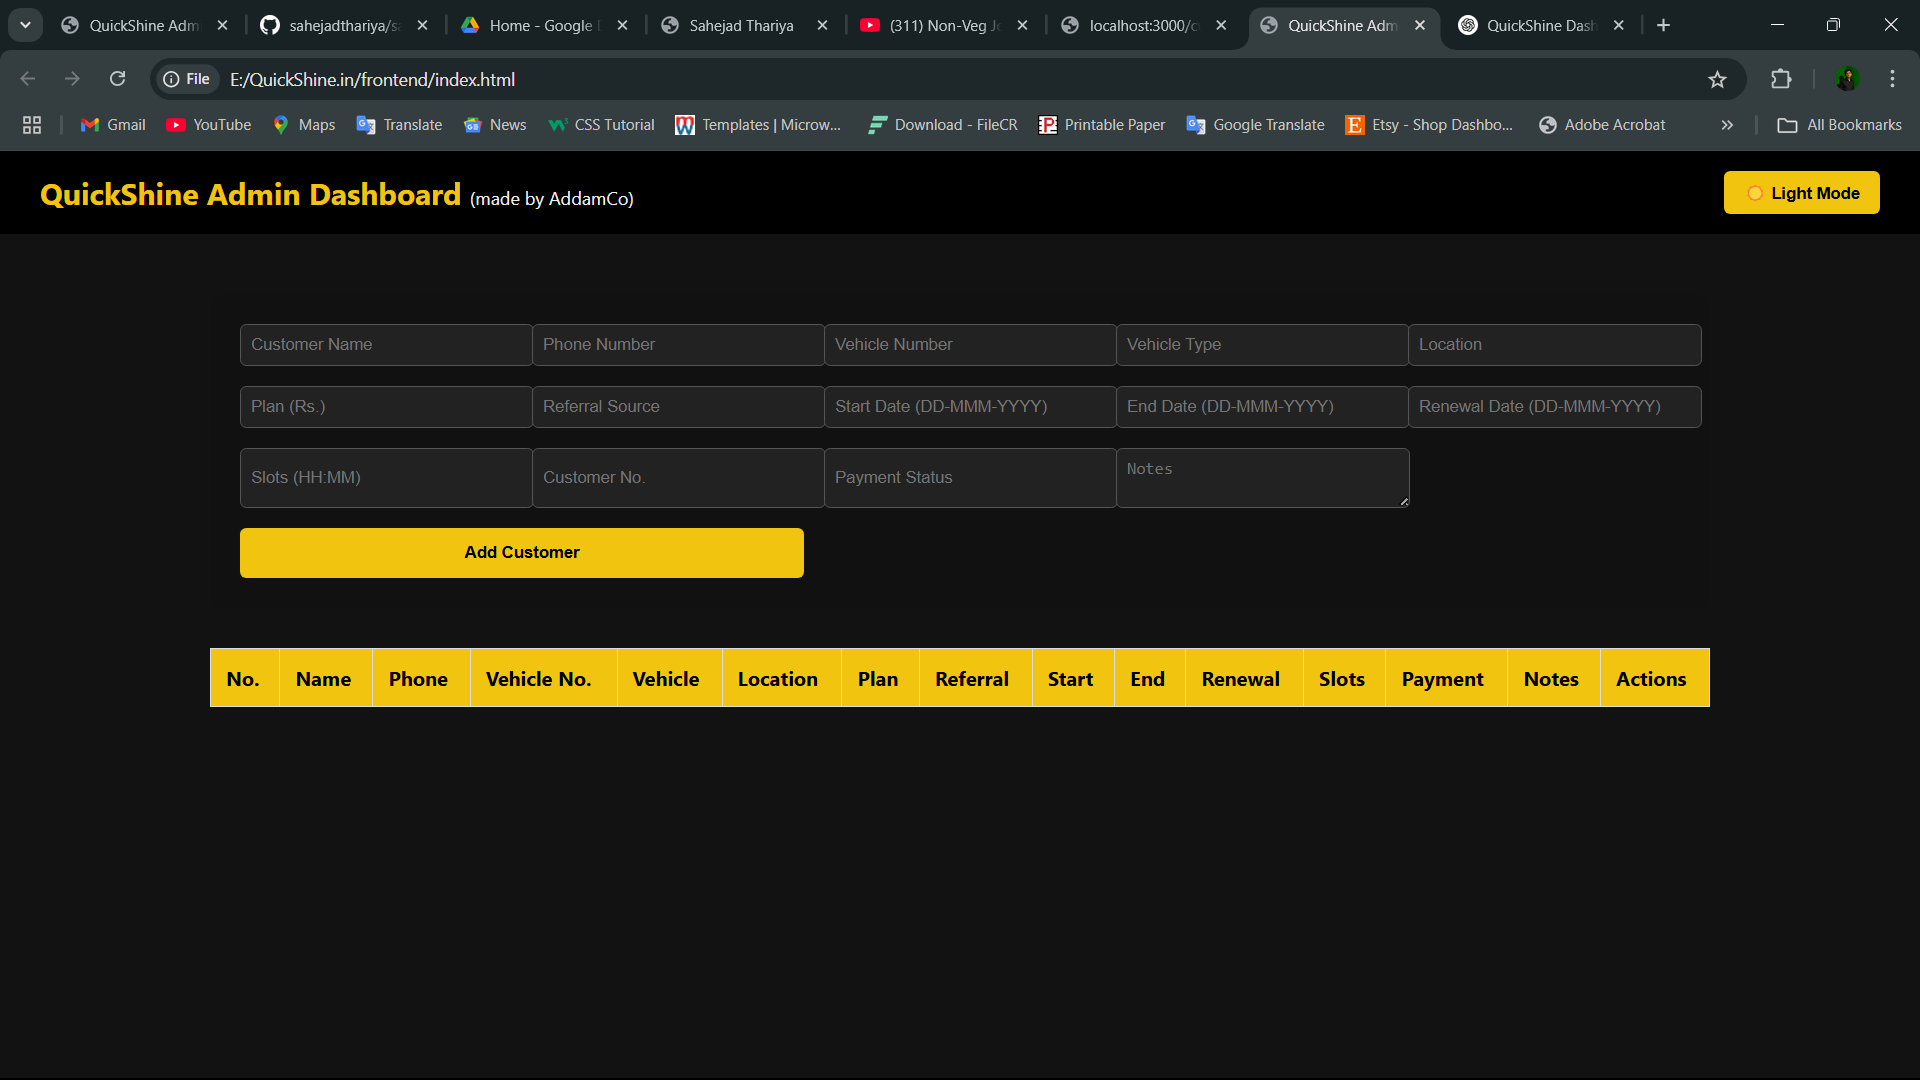Screen dimensions: 1920x1080
Task: Focus the Payment Status field
Action: click(969, 478)
